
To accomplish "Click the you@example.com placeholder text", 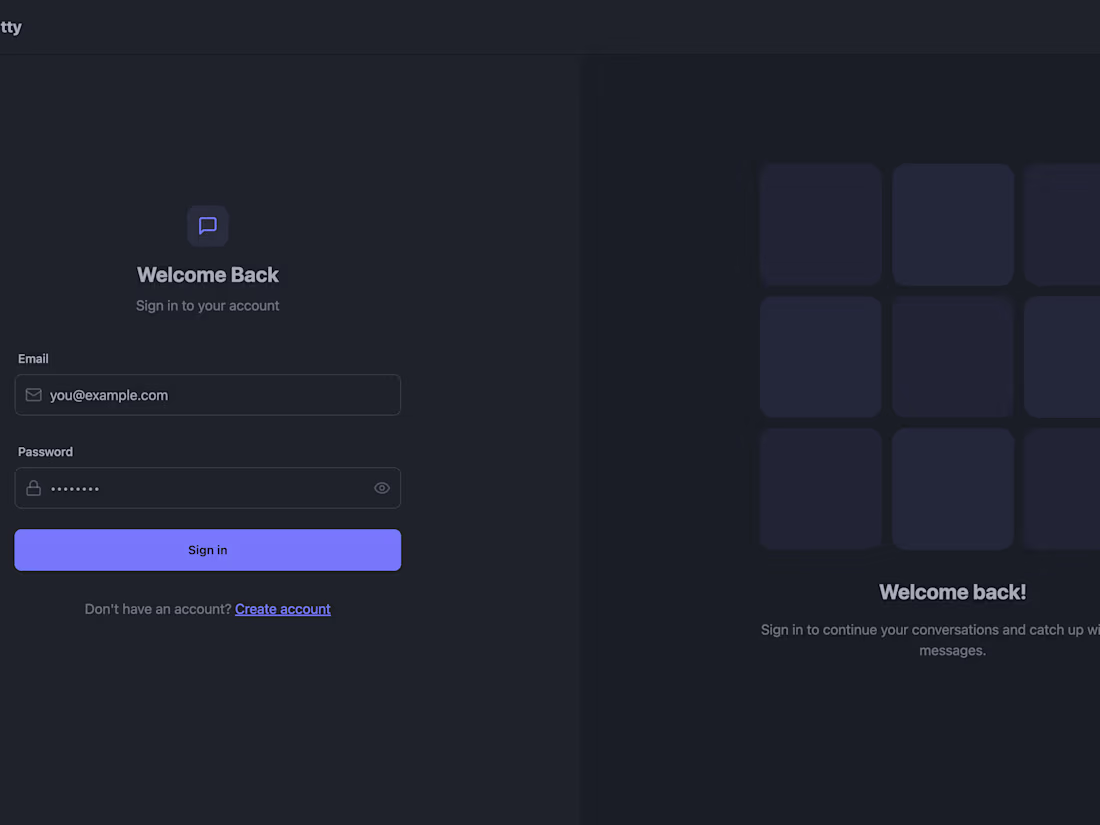I will [x=109, y=394].
